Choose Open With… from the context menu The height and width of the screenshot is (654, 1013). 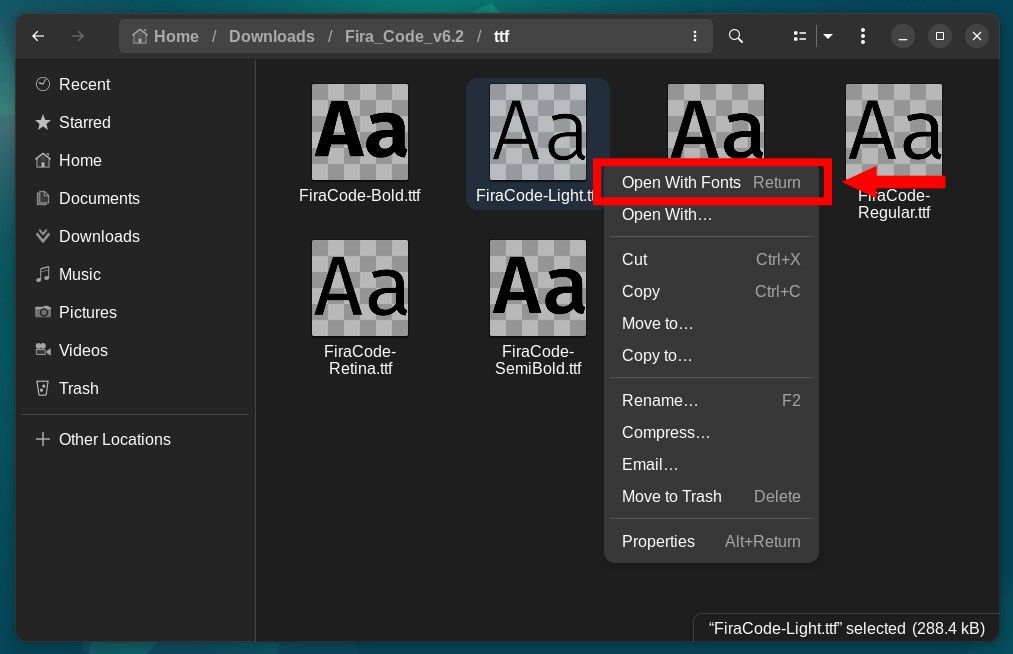point(711,215)
